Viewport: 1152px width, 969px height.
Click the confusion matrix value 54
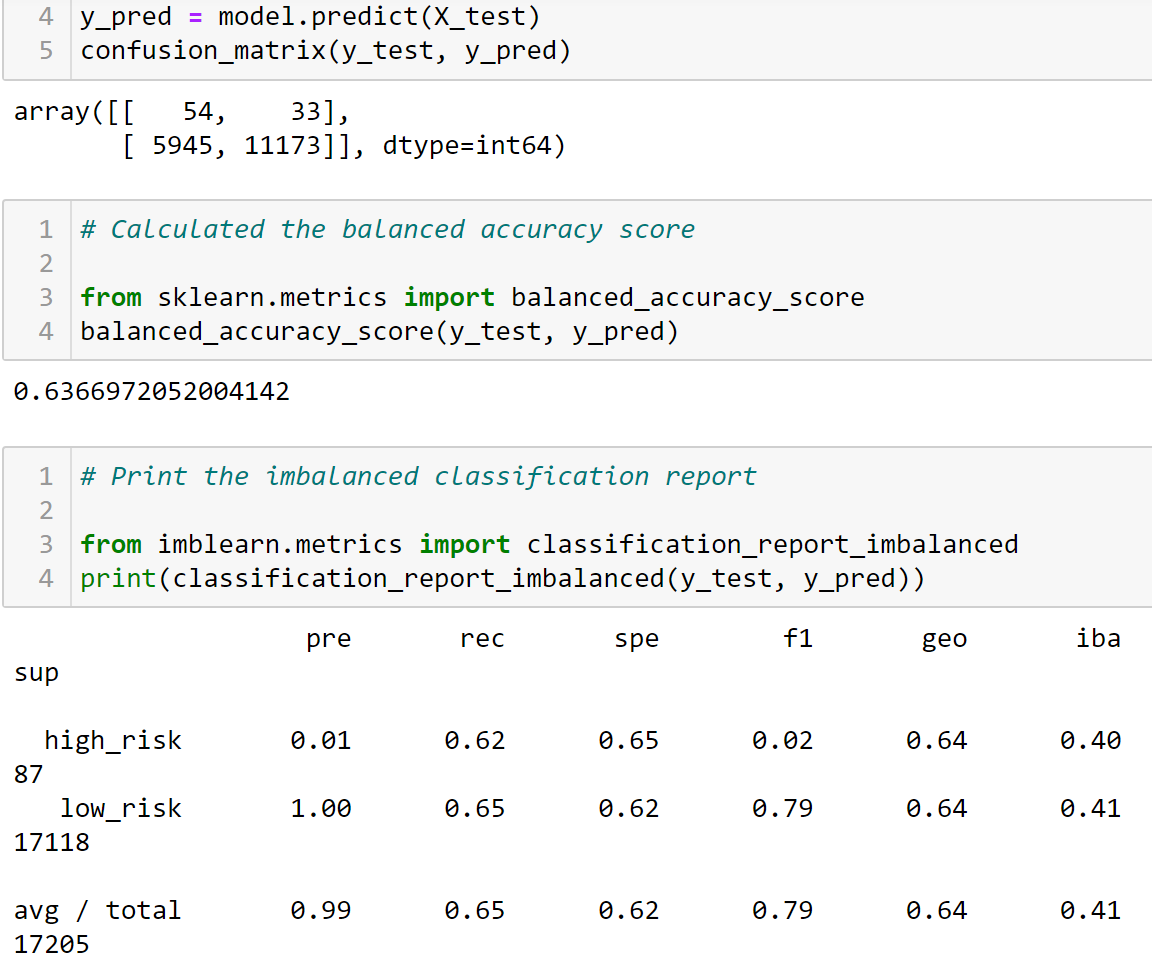pos(198,112)
